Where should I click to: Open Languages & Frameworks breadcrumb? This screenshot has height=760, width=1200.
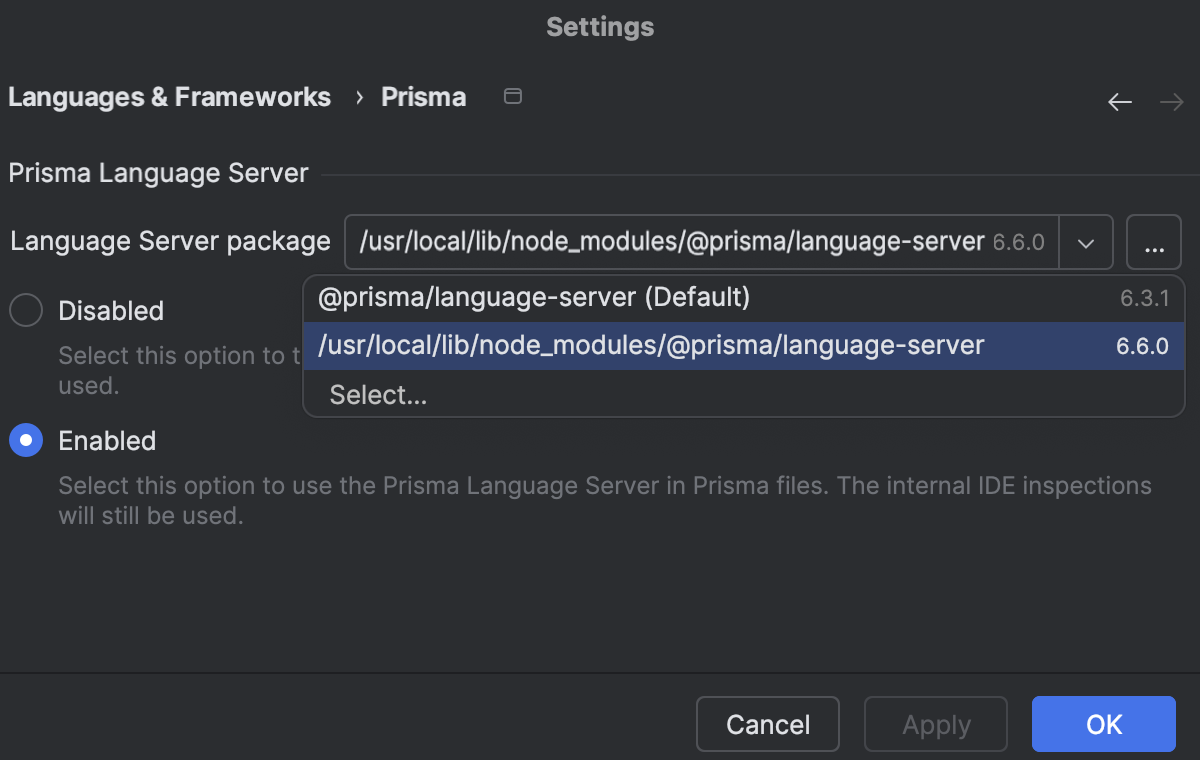[x=169, y=97]
